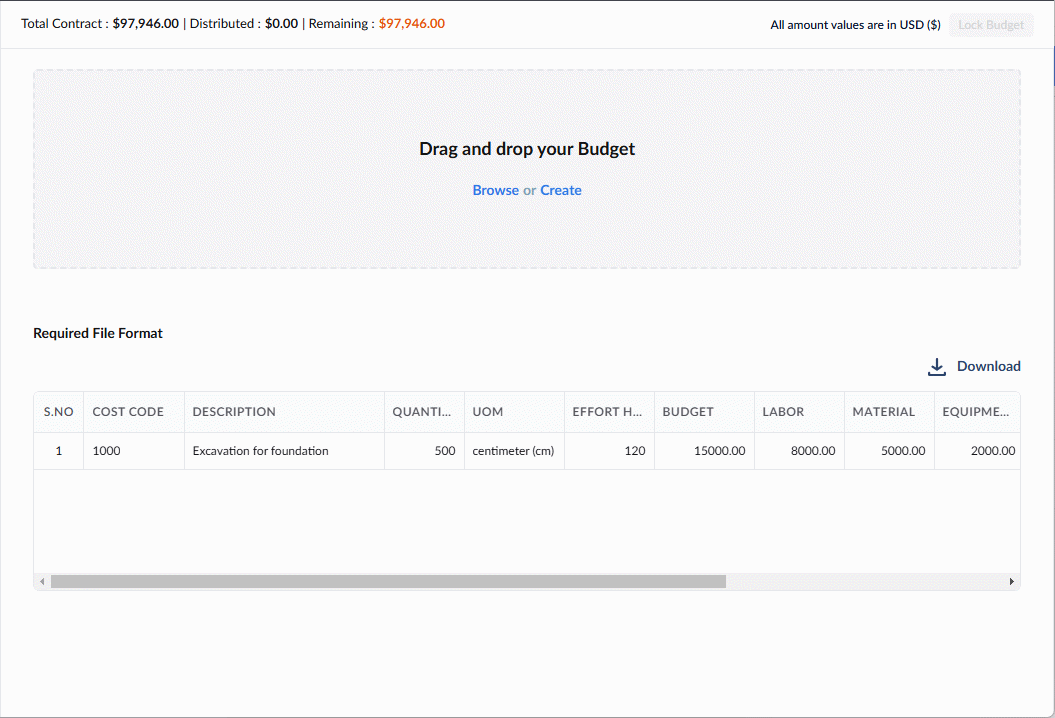Image resolution: width=1055 pixels, height=718 pixels.
Task: Click the horizontal scrollbar thumb
Action: click(388, 581)
